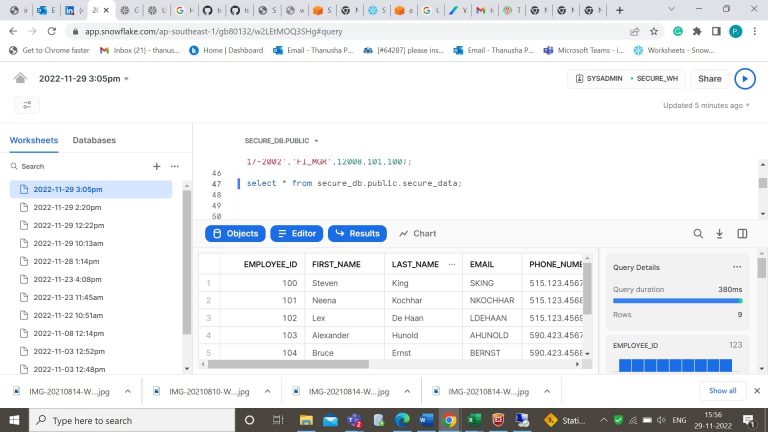Search the query results with magnifier icon
The width and height of the screenshot is (768, 432).
pyautogui.click(x=698, y=233)
